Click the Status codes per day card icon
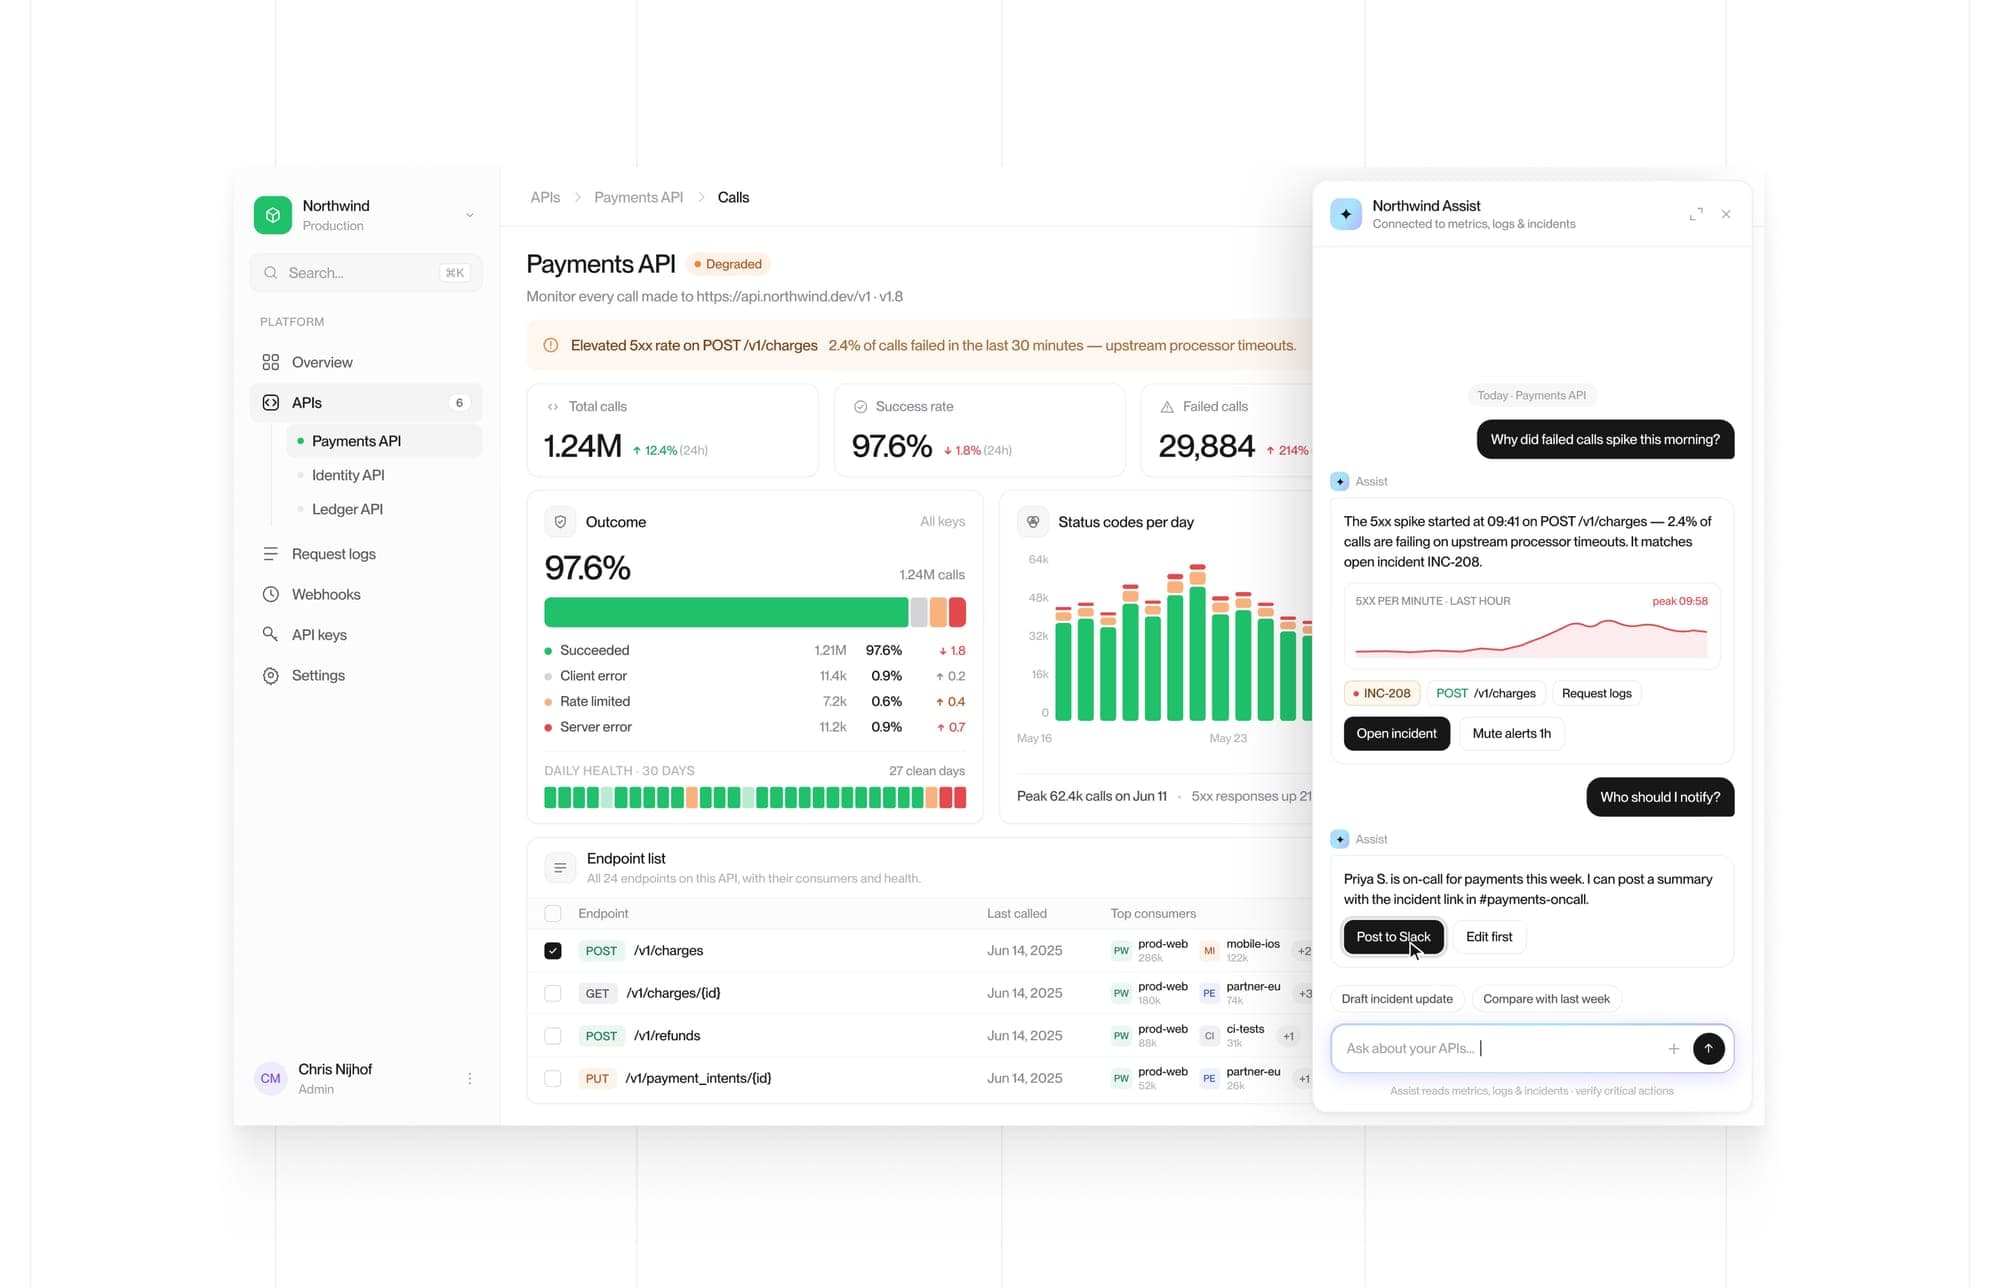The width and height of the screenshot is (2000, 1287). tap(1033, 522)
